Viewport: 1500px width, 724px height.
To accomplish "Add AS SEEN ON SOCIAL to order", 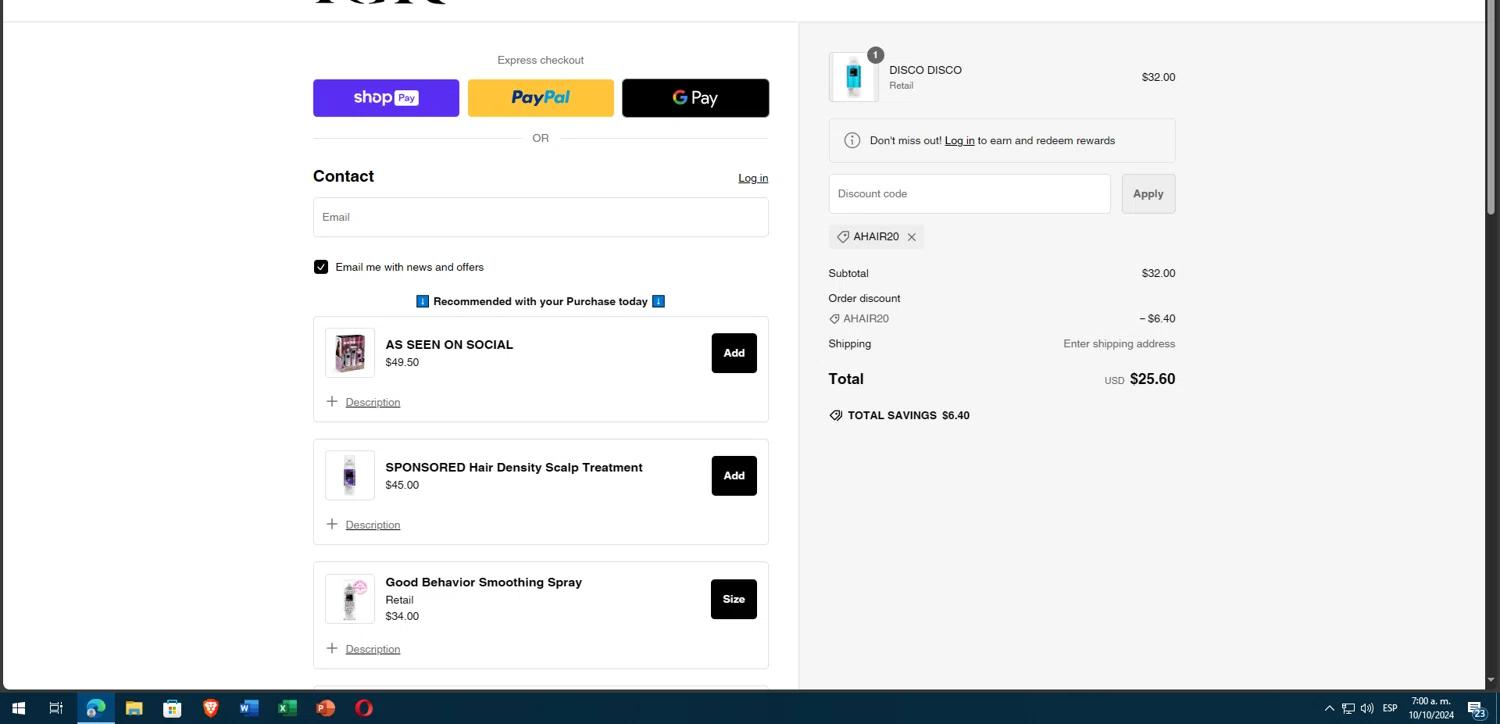I will [x=734, y=353].
